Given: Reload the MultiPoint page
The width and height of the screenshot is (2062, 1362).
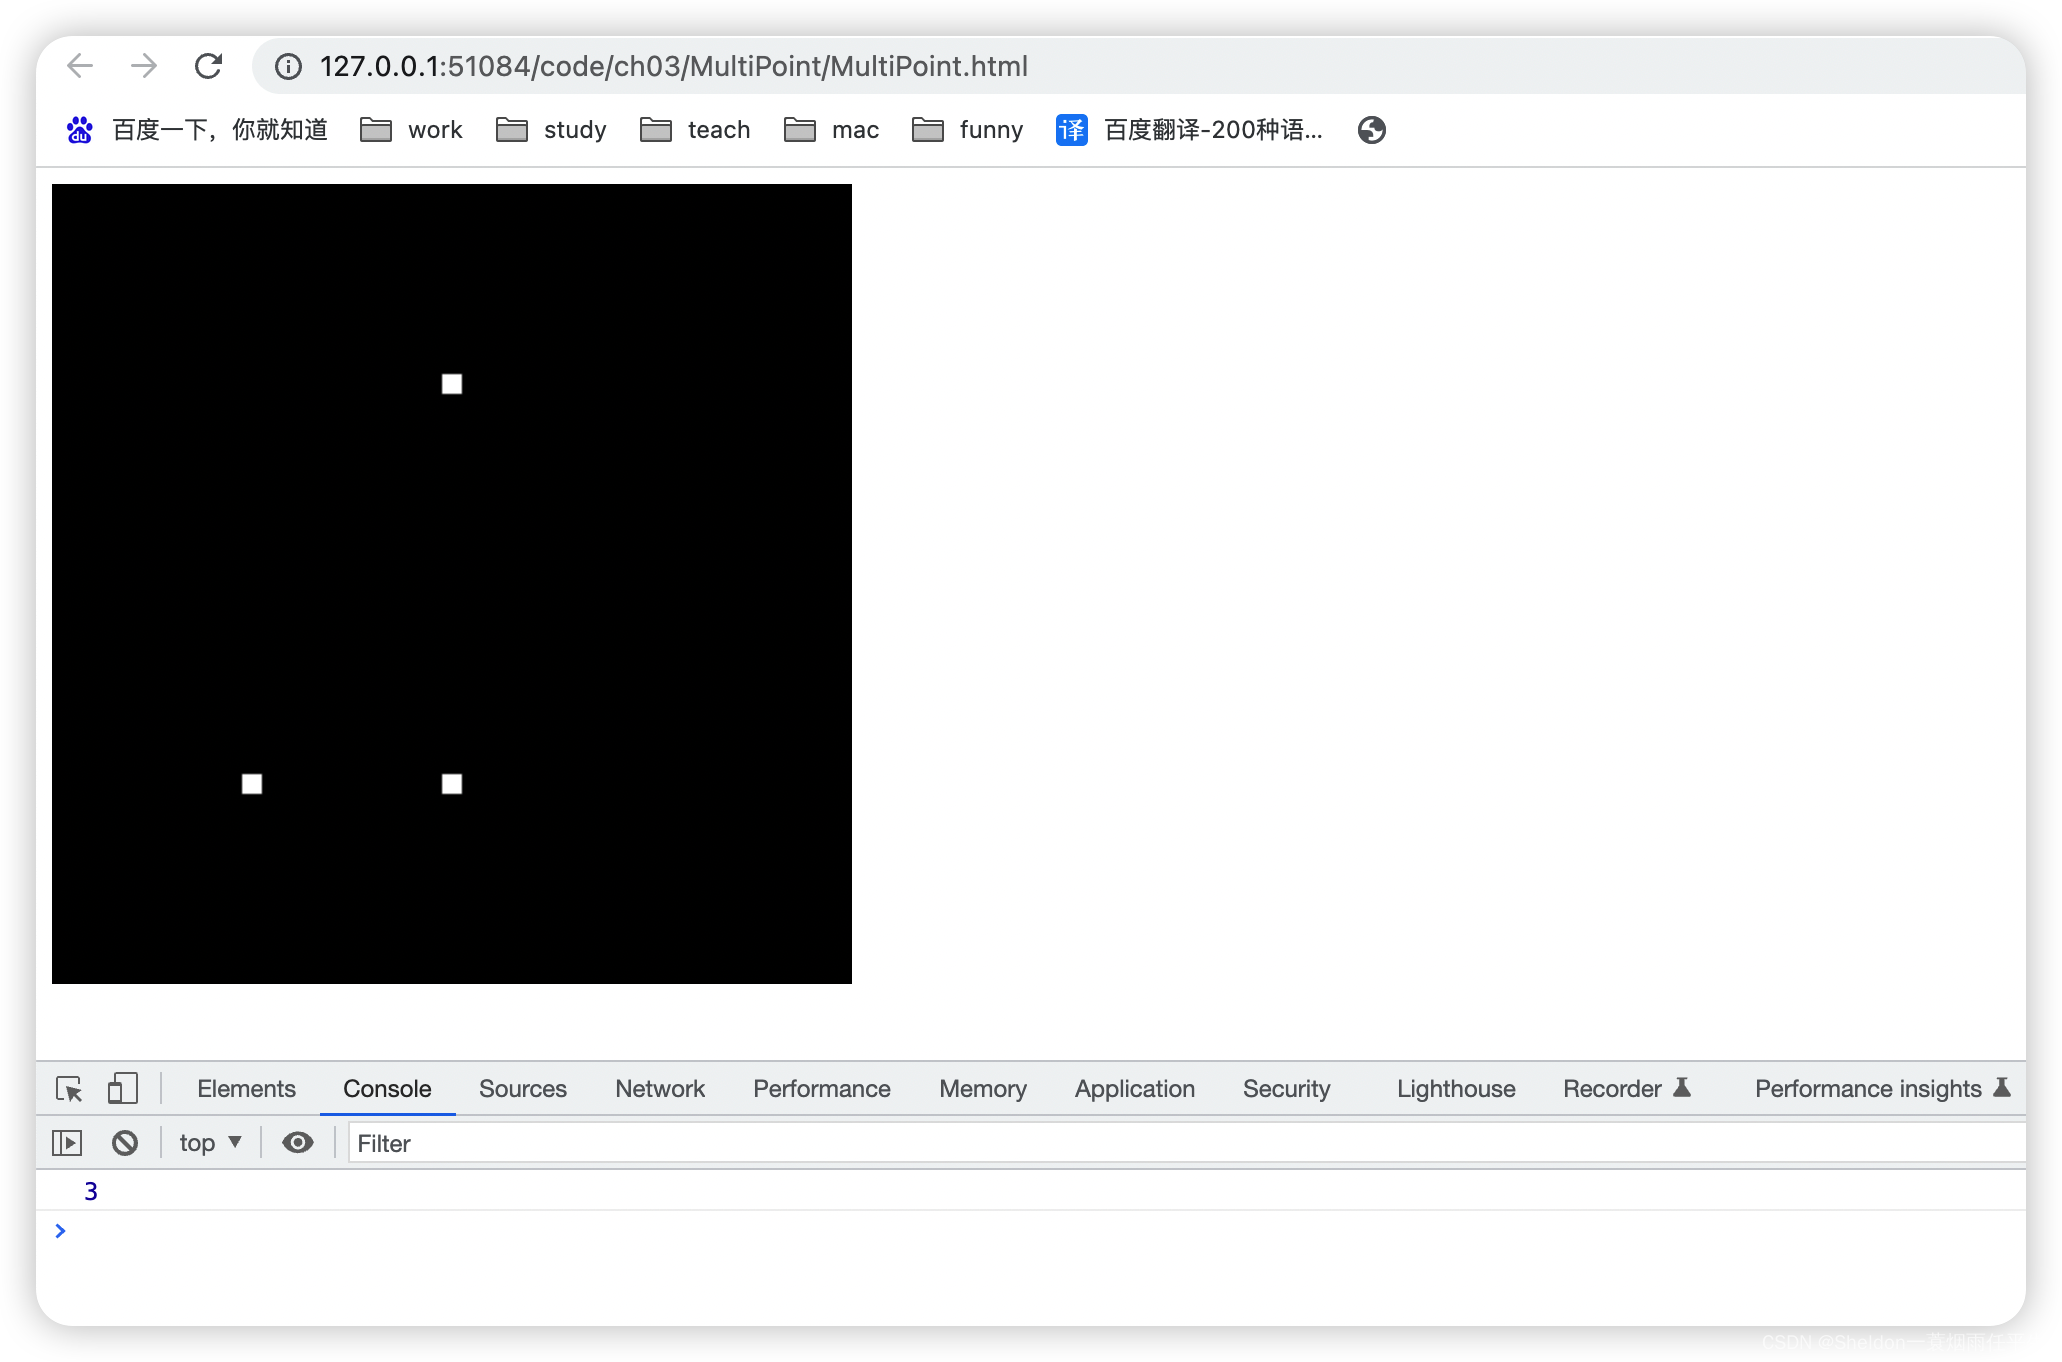Looking at the screenshot, I should pyautogui.click(x=208, y=66).
